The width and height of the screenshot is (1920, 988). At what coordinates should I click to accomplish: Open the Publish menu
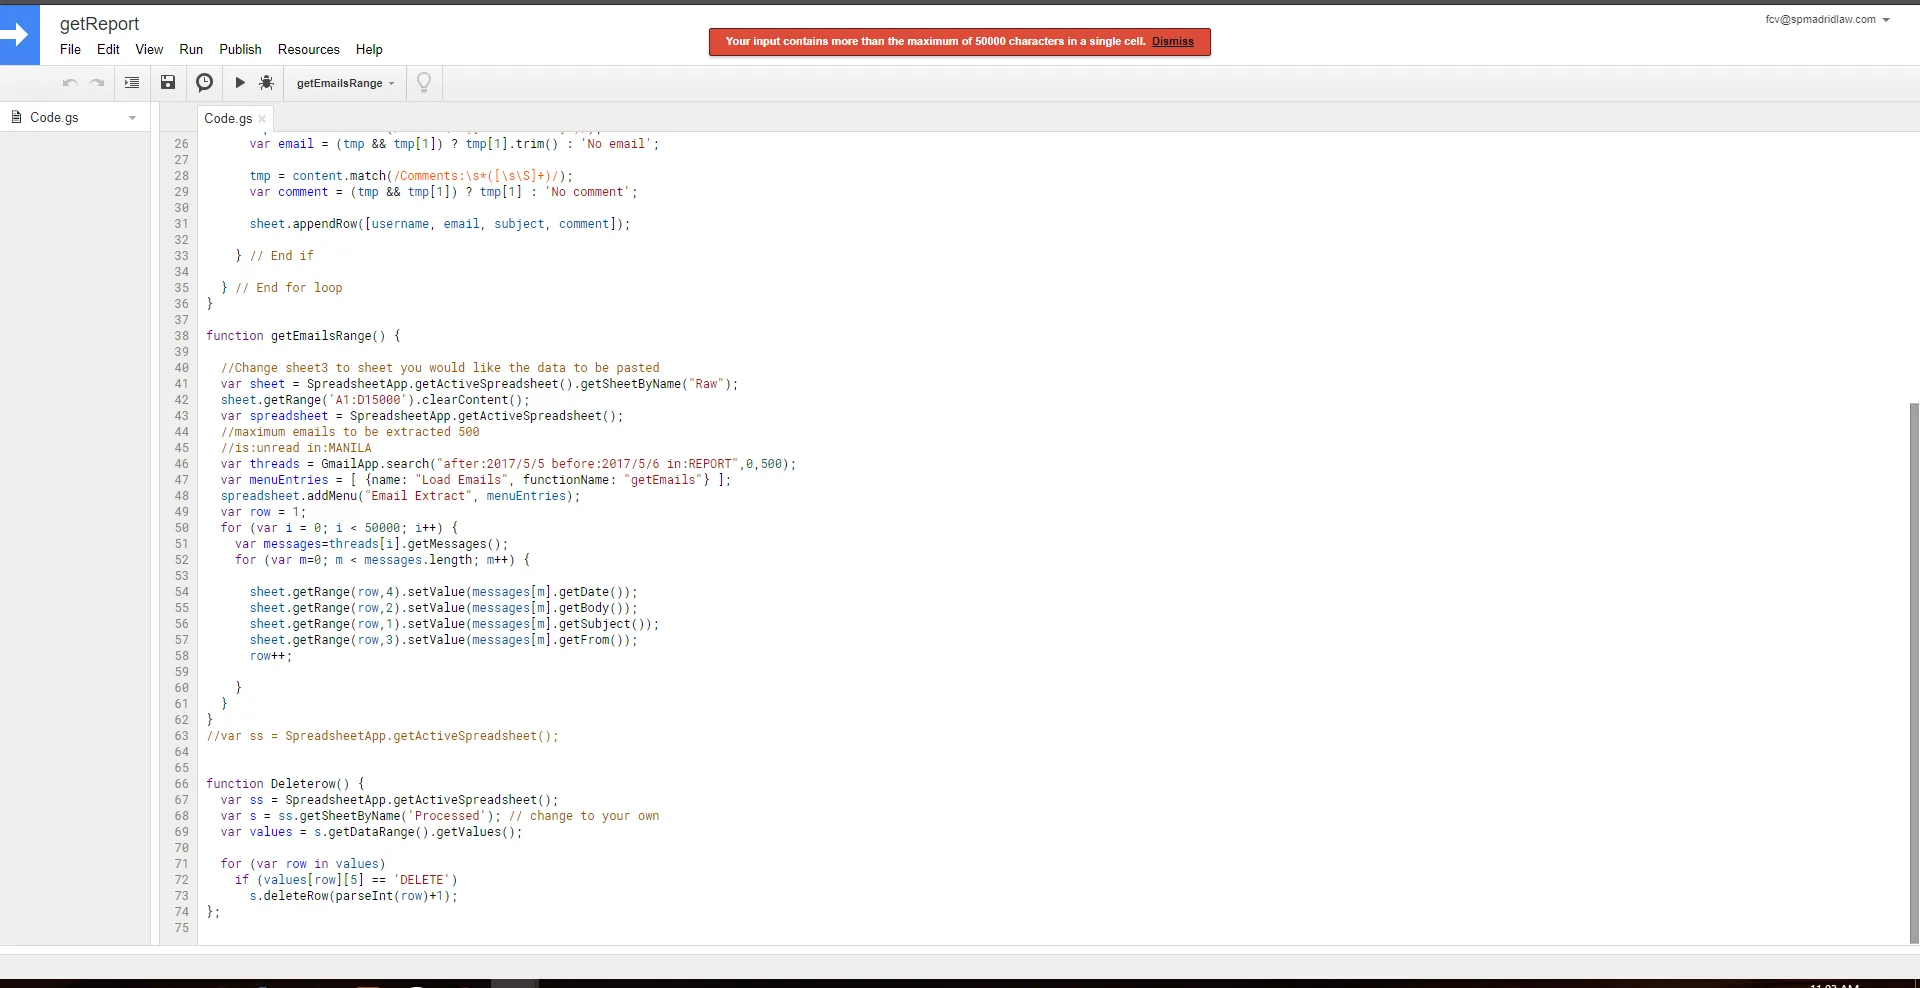[x=240, y=49]
